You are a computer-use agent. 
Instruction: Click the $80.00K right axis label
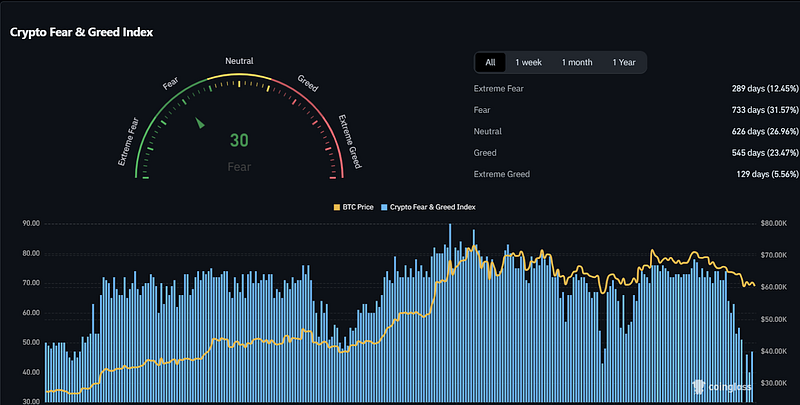click(x=773, y=223)
